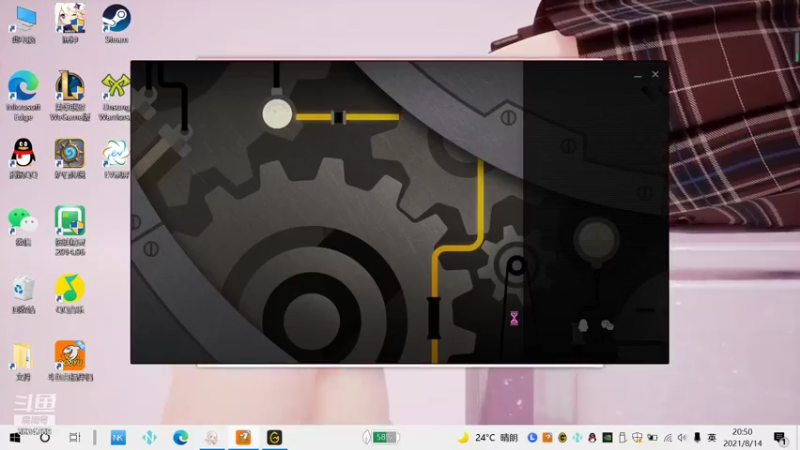Screen dimensions: 800x450
Task: Open the speaker volume tray icon
Action: point(682,438)
